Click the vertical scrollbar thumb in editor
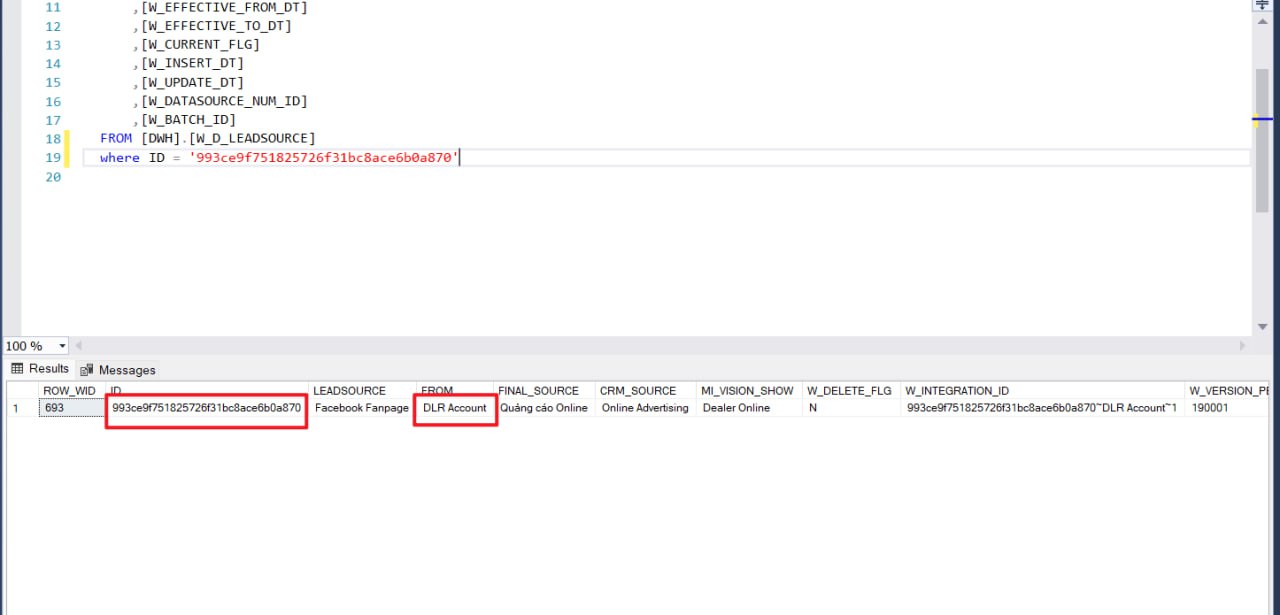This screenshot has width=1280, height=615. pyautogui.click(x=1262, y=140)
